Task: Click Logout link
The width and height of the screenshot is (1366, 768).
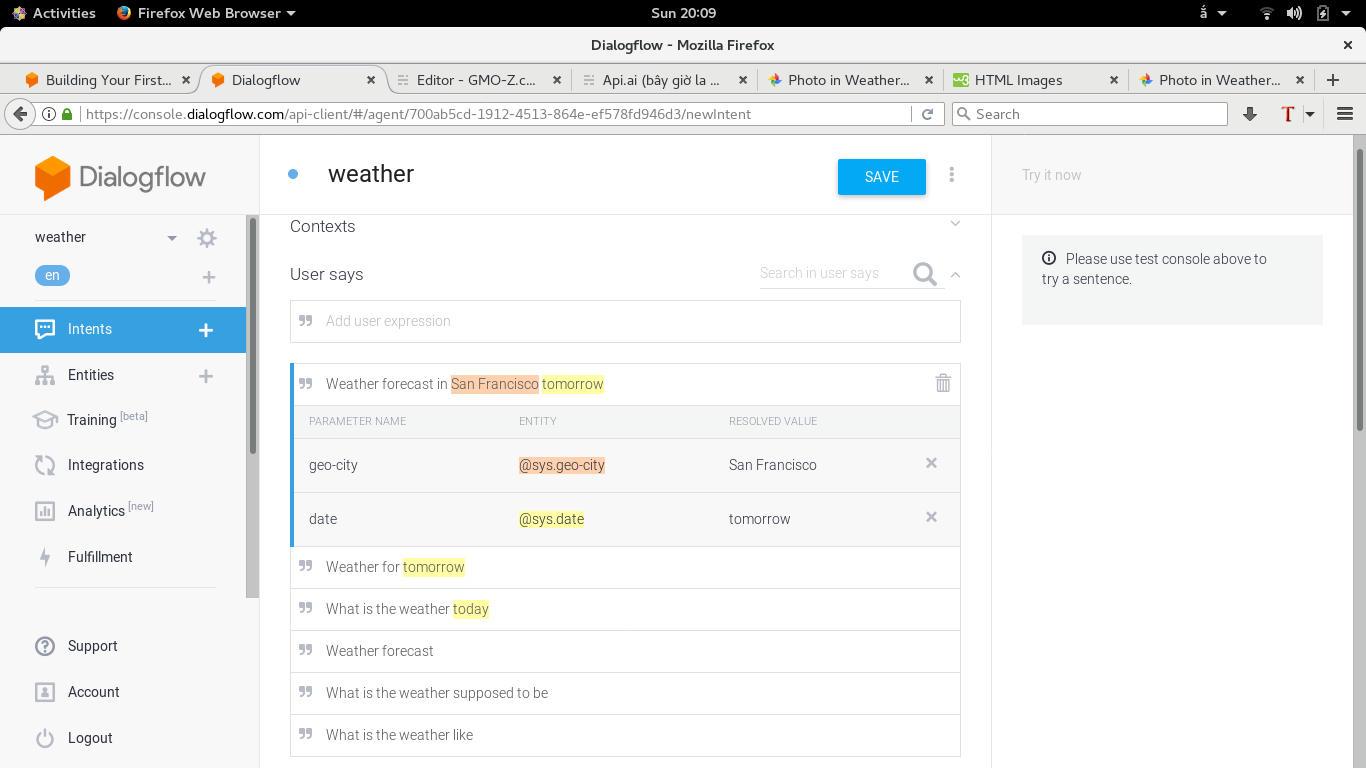Action: 90,738
